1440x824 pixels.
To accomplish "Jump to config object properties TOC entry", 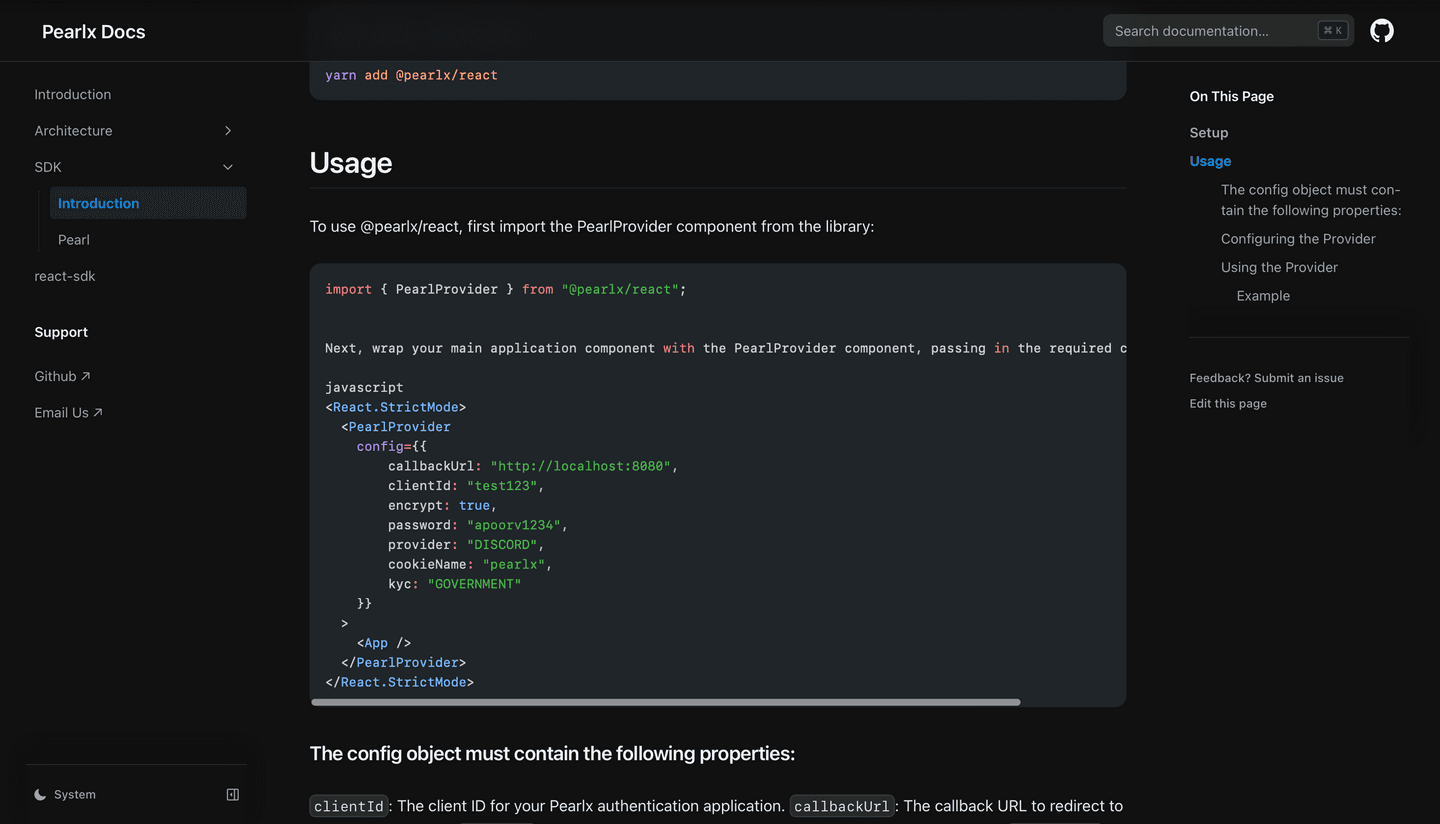I will click(x=1311, y=200).
